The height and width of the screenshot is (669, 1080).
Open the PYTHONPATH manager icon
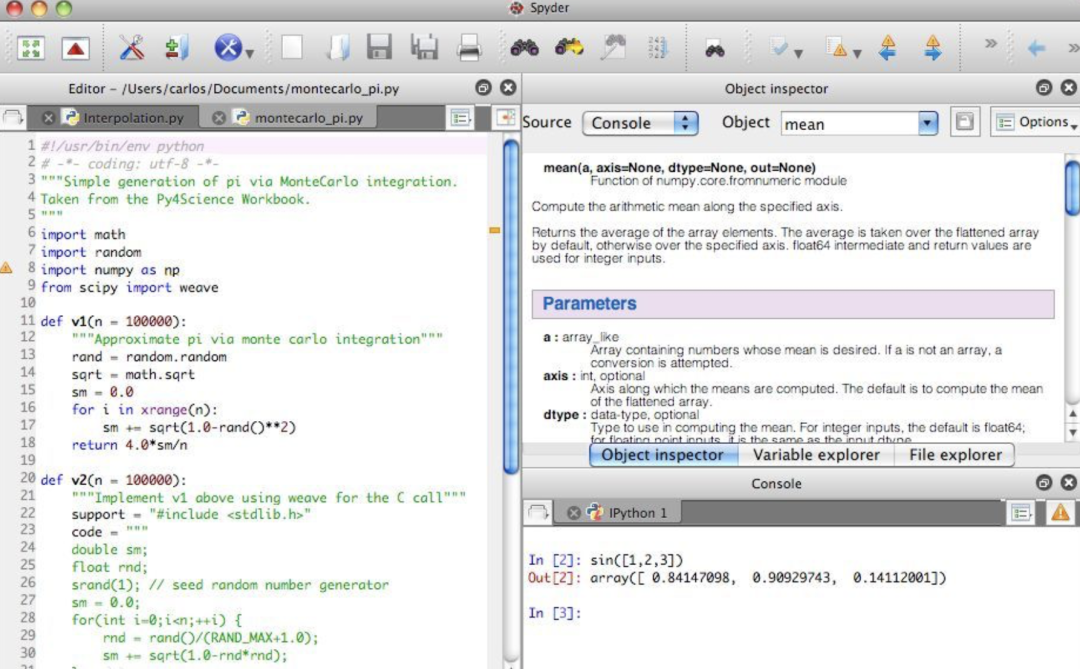176,48
